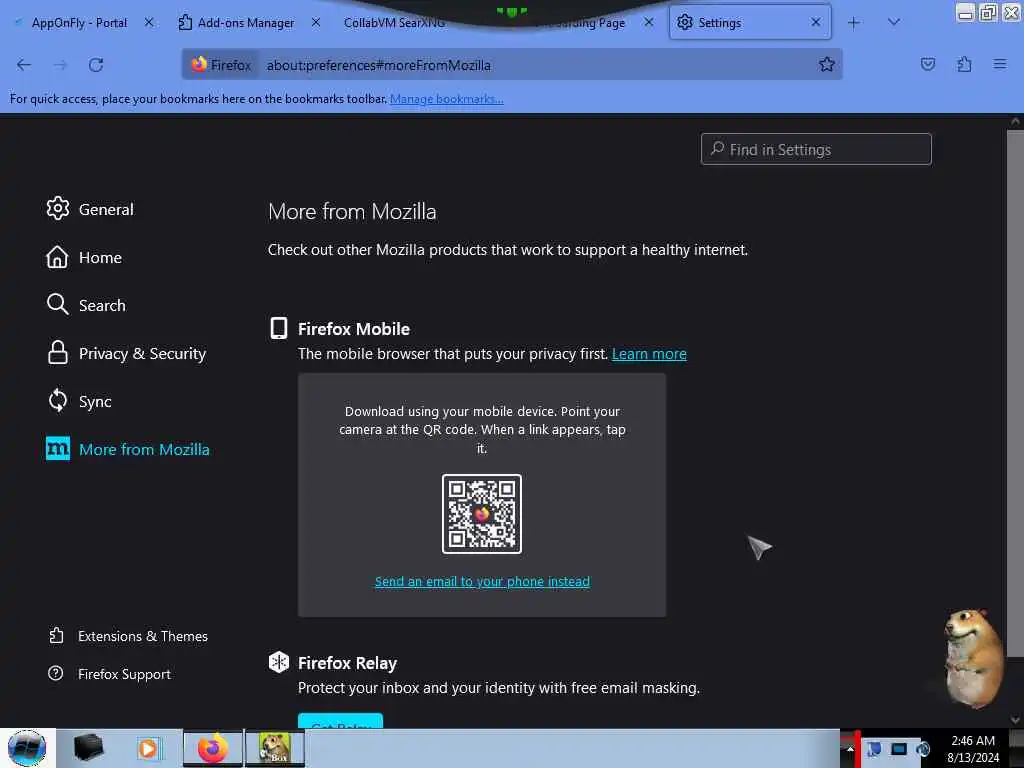
Task: Click the Learn more link for Firefox Mobile
Action: click(649, 354)
